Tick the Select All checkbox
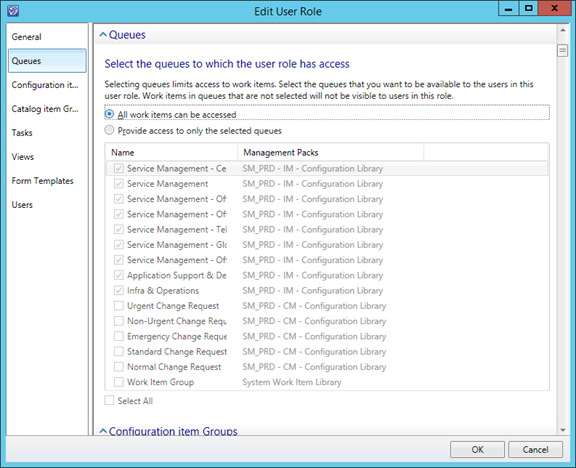Viewport: 576px width, 468px height. click(109, 400)
